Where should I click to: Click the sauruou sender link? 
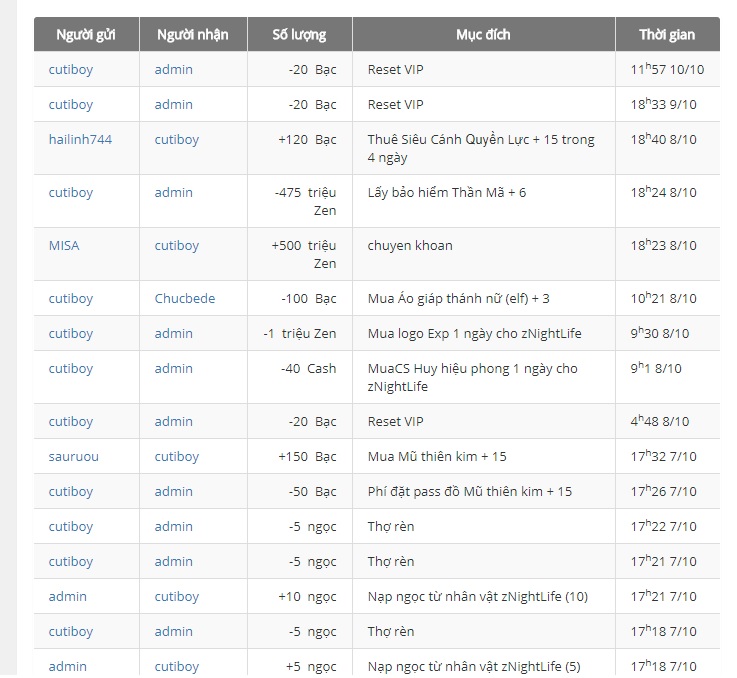click(73, 457)
